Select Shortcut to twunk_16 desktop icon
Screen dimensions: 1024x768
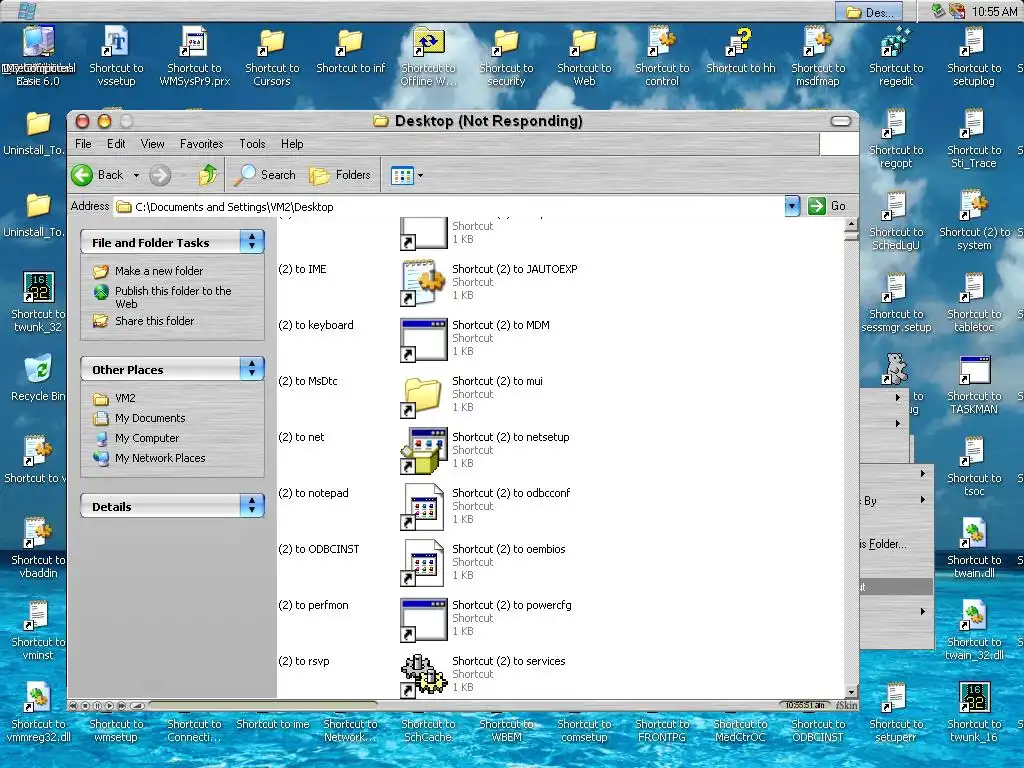pyautogui.click(x=974, y=713)
